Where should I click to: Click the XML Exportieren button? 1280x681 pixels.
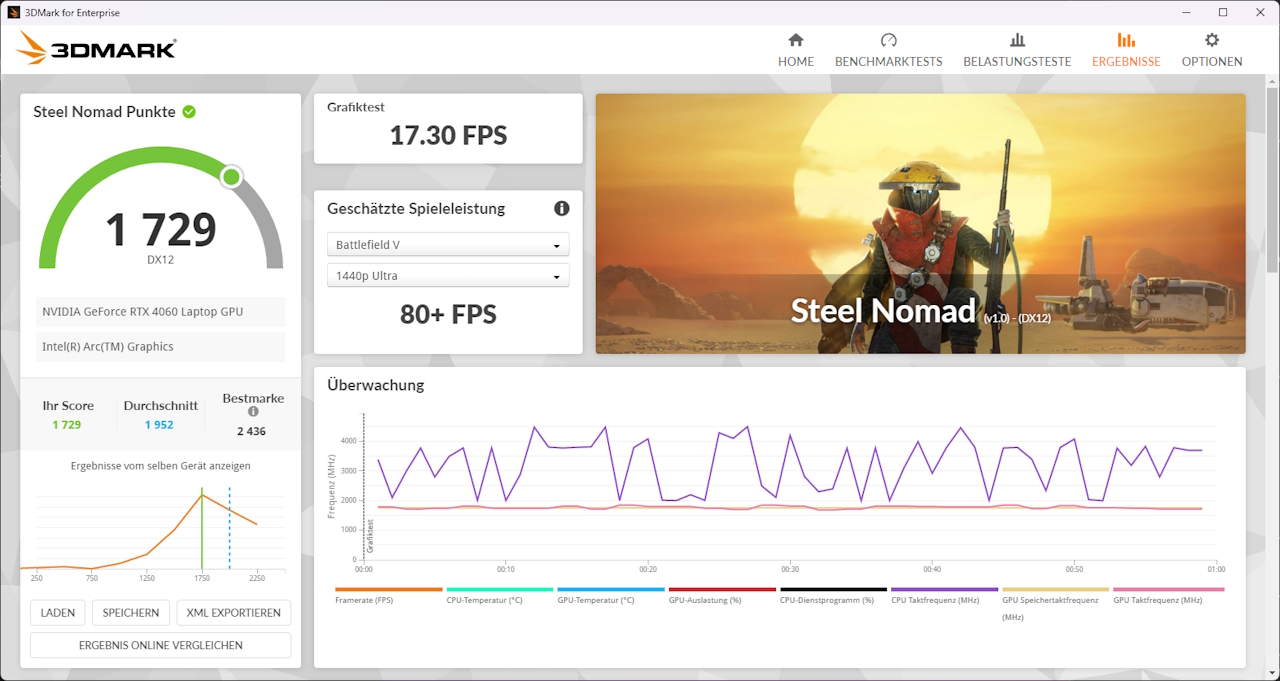[x=233, y=613]
